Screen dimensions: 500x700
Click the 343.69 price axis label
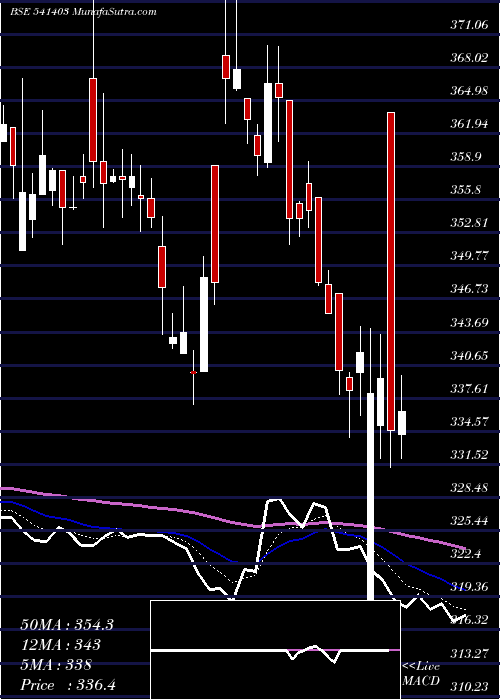pyautogui.click(x=469, y=322)
